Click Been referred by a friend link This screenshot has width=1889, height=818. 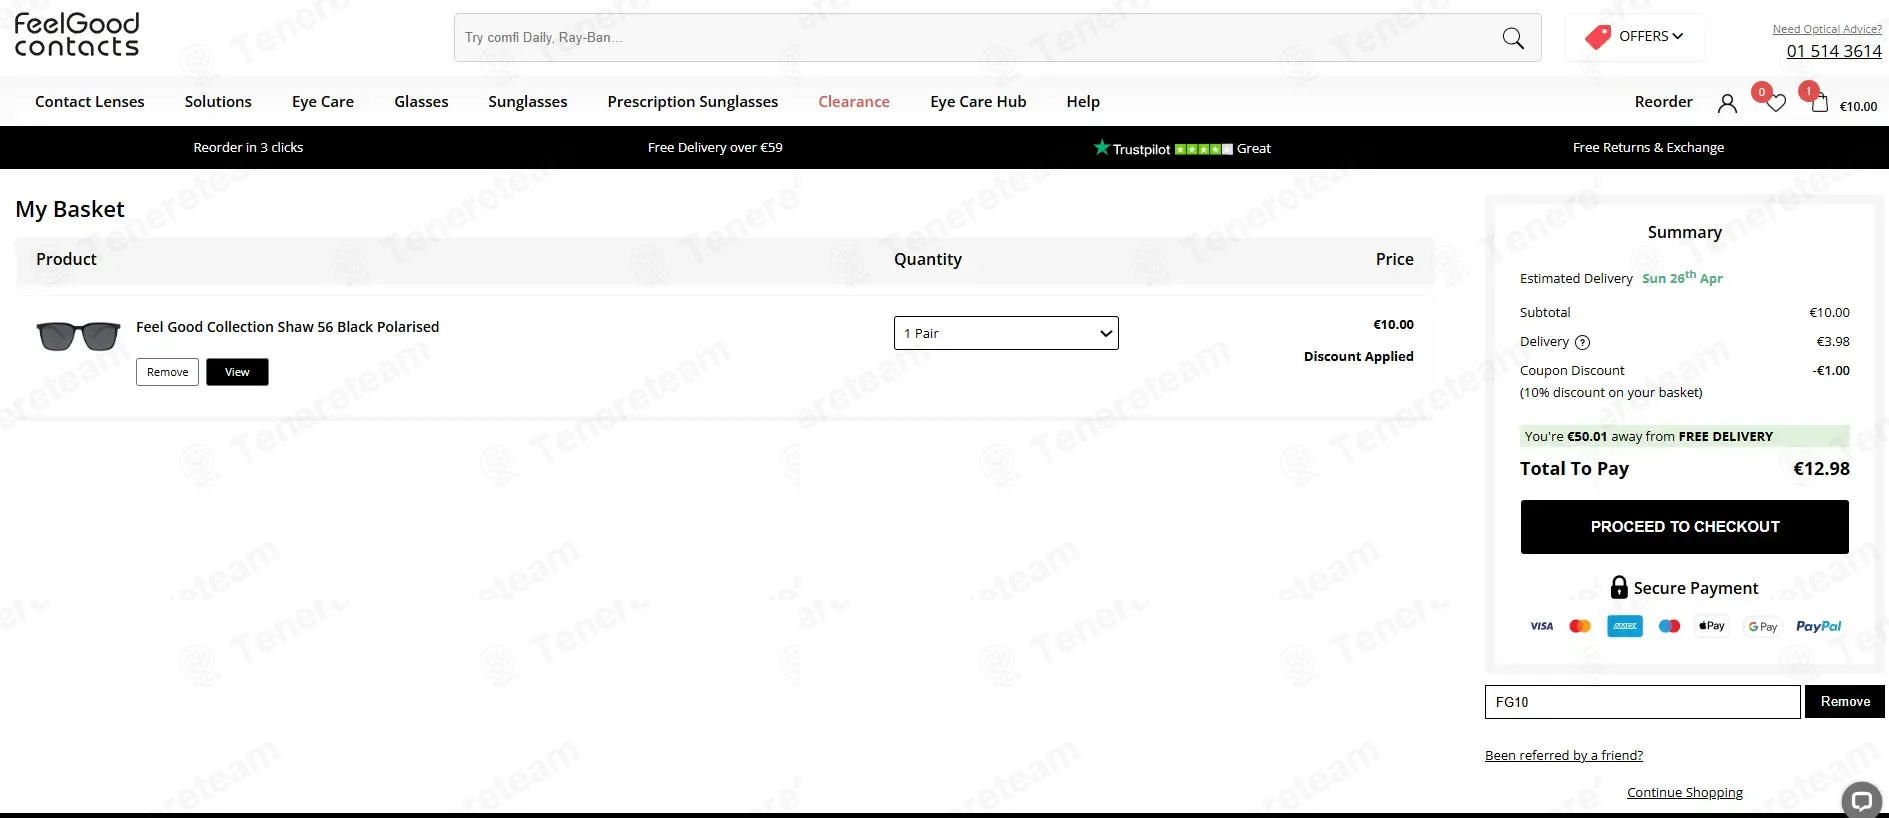point(1564,756)
